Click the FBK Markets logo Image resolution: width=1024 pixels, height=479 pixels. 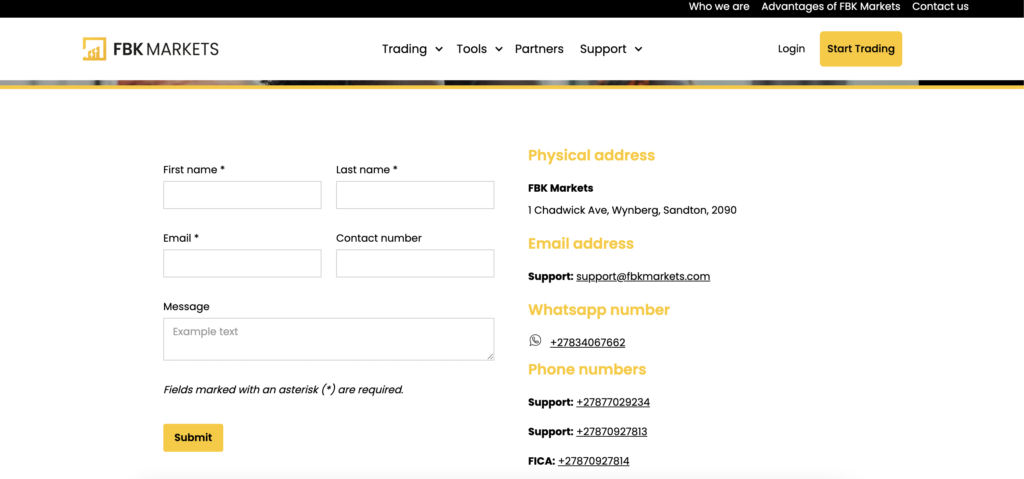[x=151, y=49]
